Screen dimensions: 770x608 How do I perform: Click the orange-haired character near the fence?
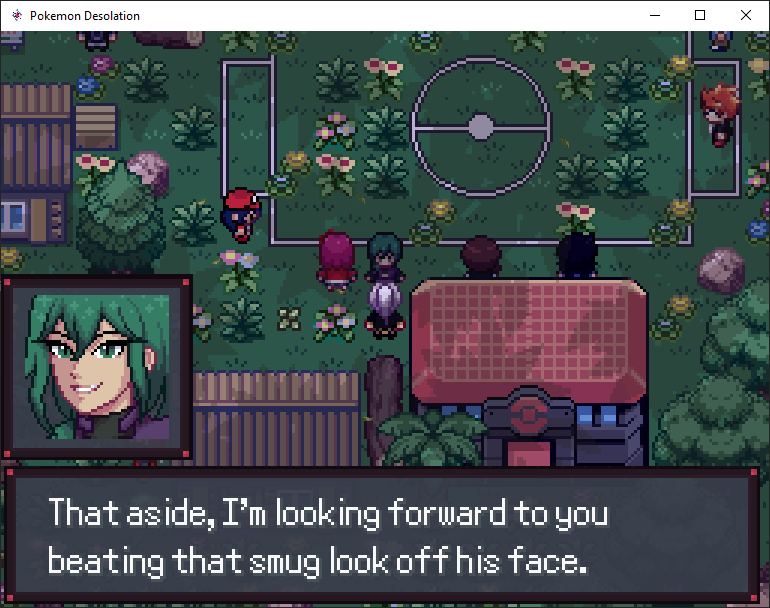click(719, 115)
